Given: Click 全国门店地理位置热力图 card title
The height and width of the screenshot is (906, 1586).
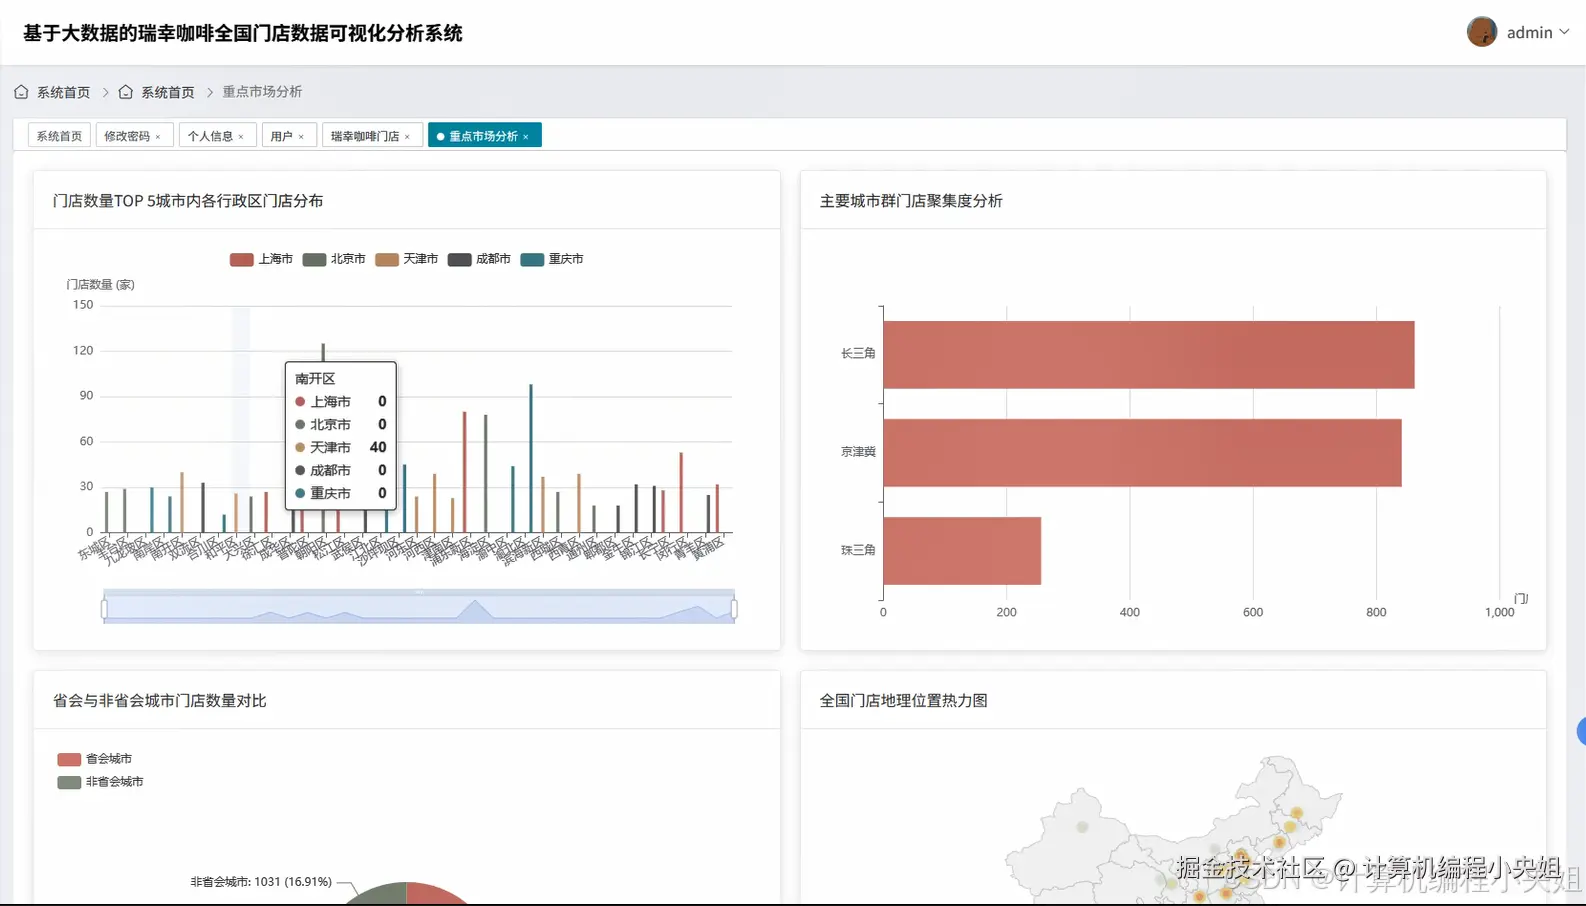Looking at the screenshot, I should coord(904,701).
